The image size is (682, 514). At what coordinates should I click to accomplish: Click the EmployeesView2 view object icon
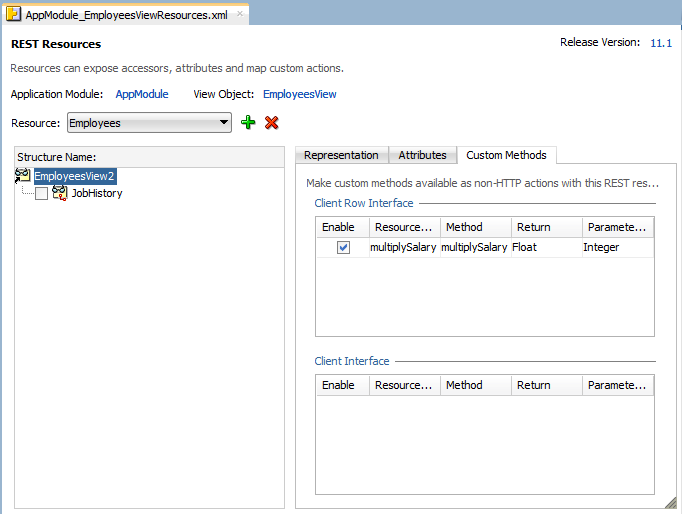tap(23, 176)
